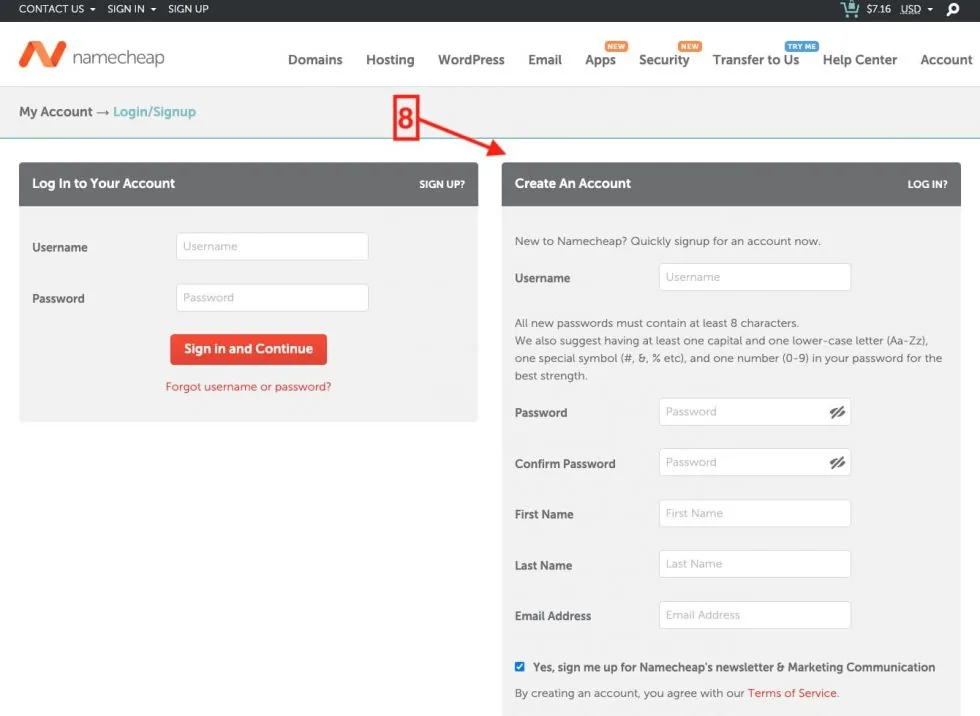Click SIGN UP in the top bar

(188, 9)
